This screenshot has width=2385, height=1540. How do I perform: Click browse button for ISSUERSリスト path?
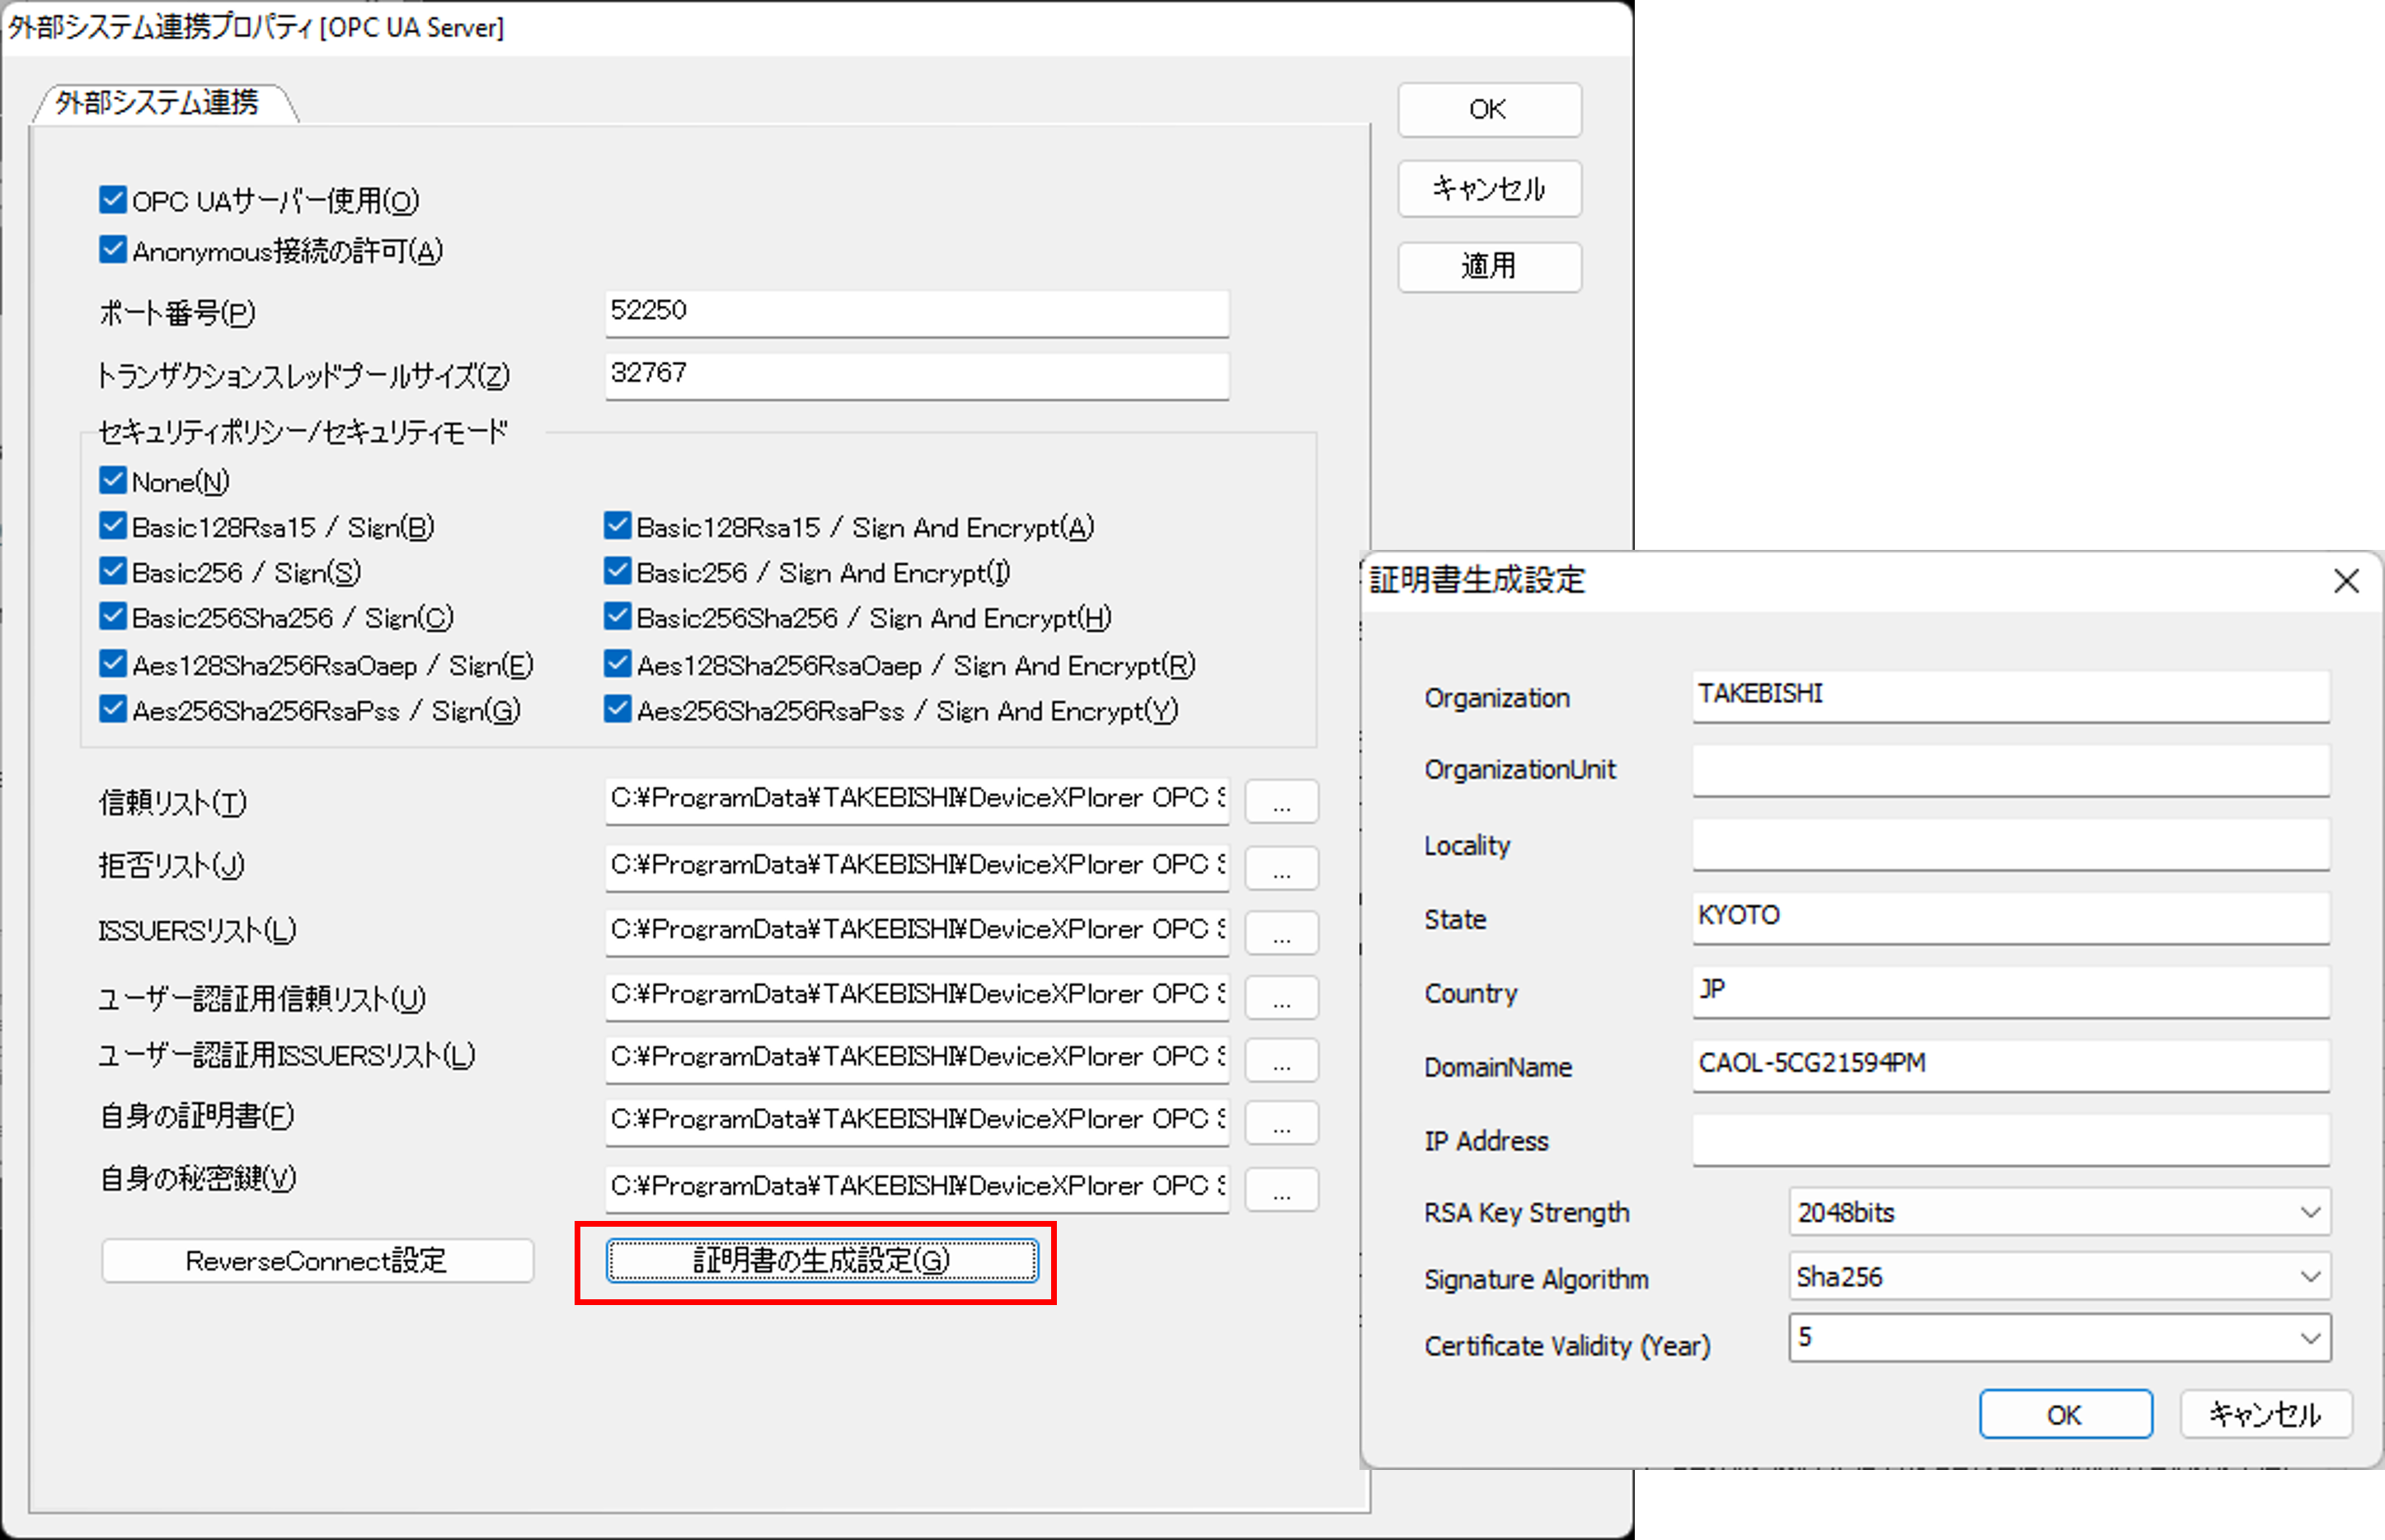1281,933
